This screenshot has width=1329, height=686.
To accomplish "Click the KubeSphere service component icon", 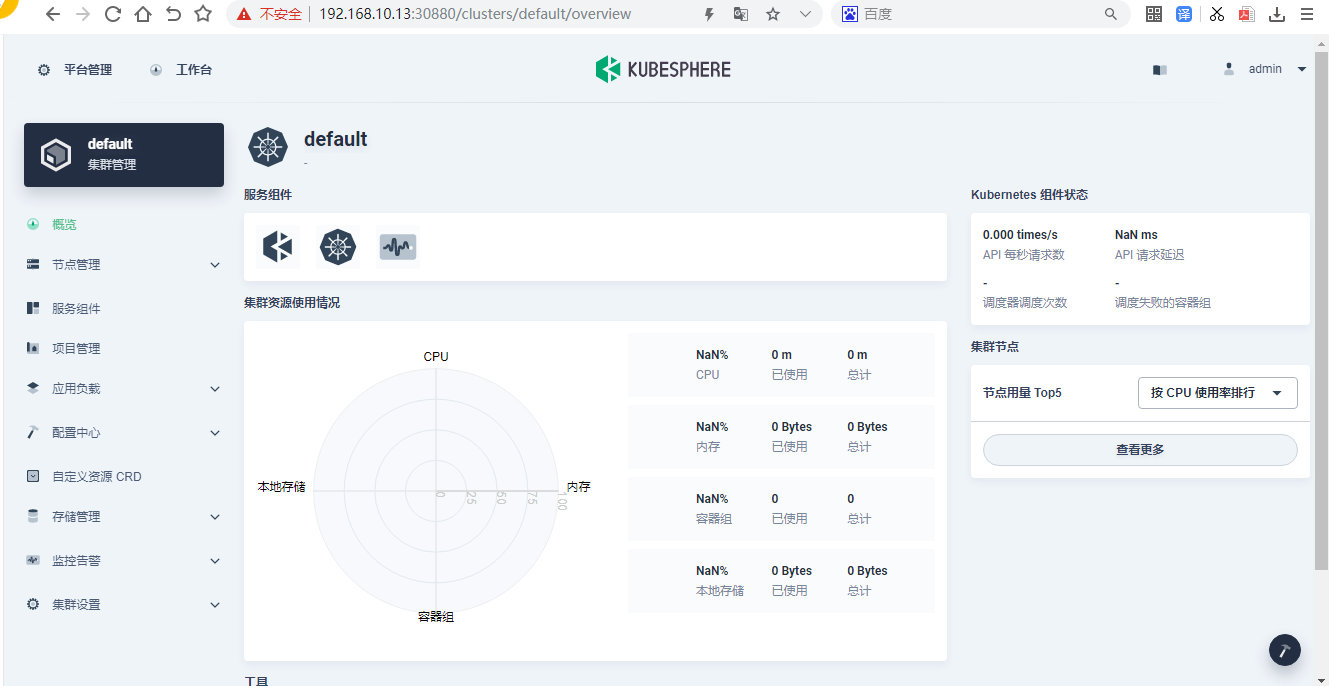I will click(277, 247).
